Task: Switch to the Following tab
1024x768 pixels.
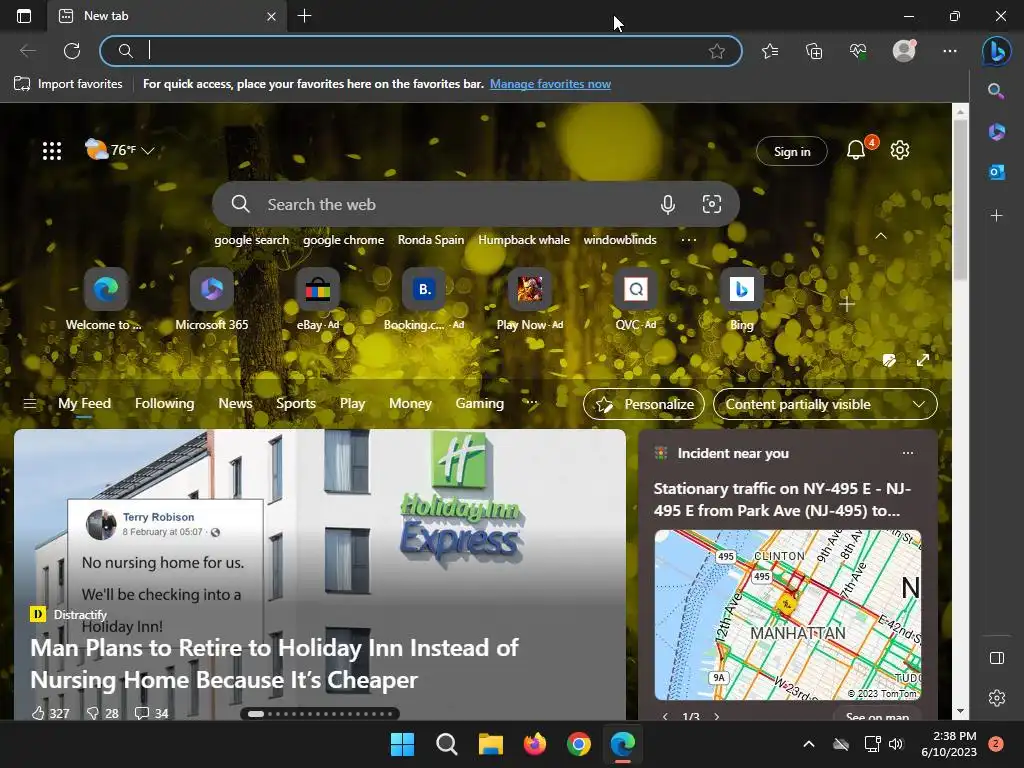Action: click(x=165, y=404)
